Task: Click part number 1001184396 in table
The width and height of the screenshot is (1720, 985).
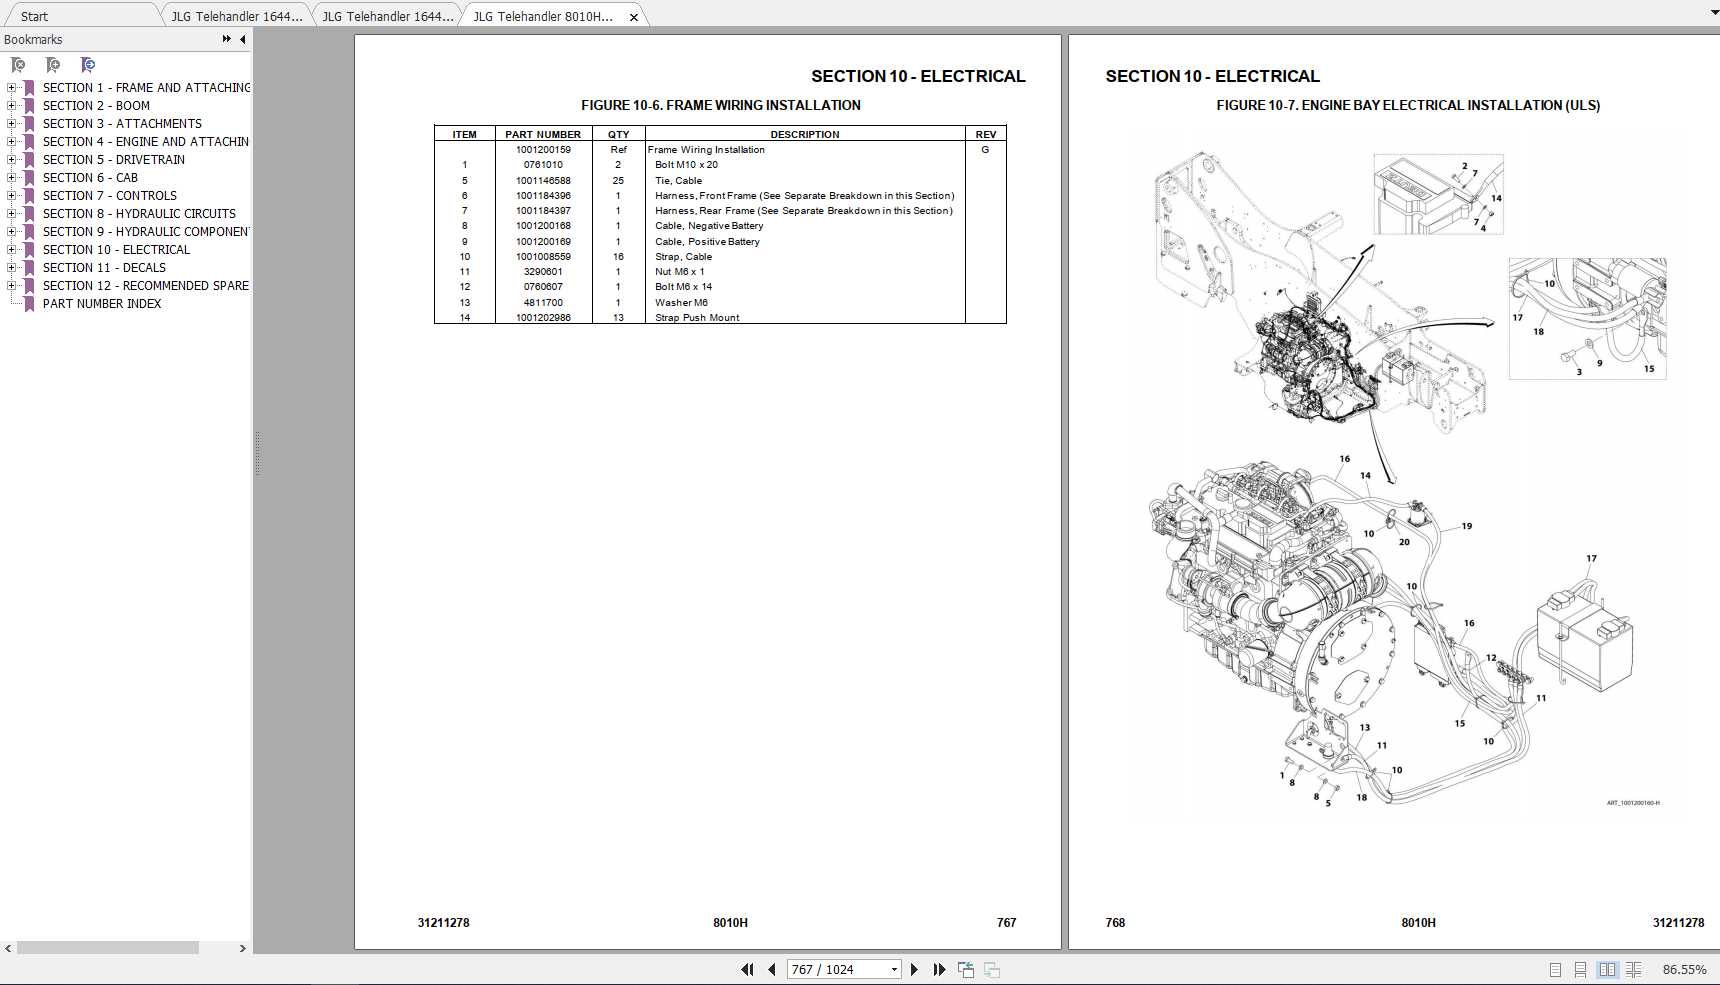Action: tap(543, 196)
